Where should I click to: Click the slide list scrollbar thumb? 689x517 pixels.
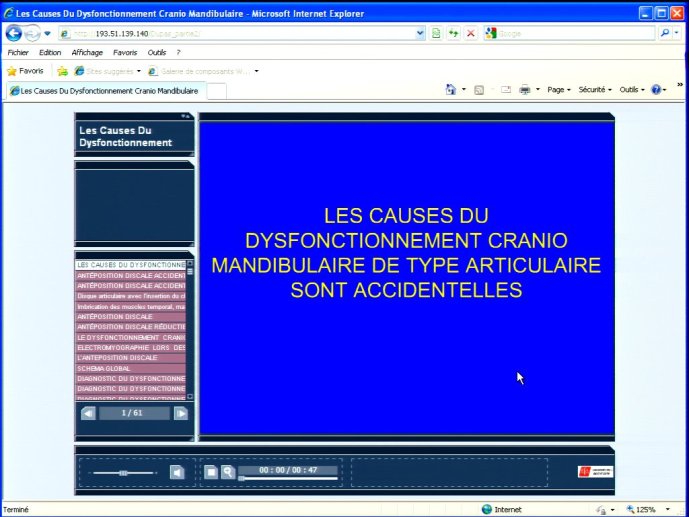[190, 271]
